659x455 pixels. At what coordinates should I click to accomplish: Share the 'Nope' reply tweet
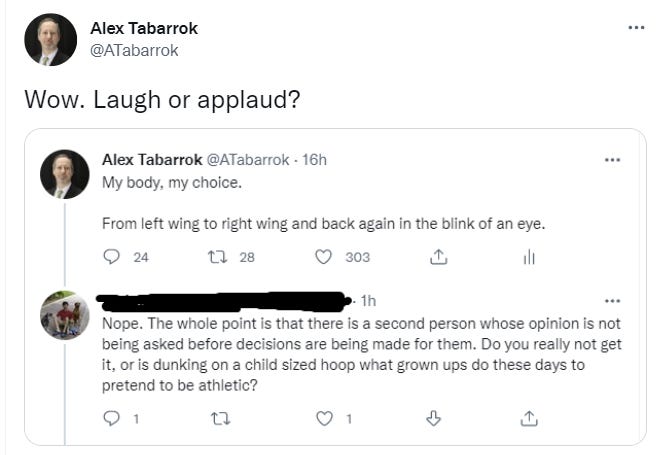point(529,419)
